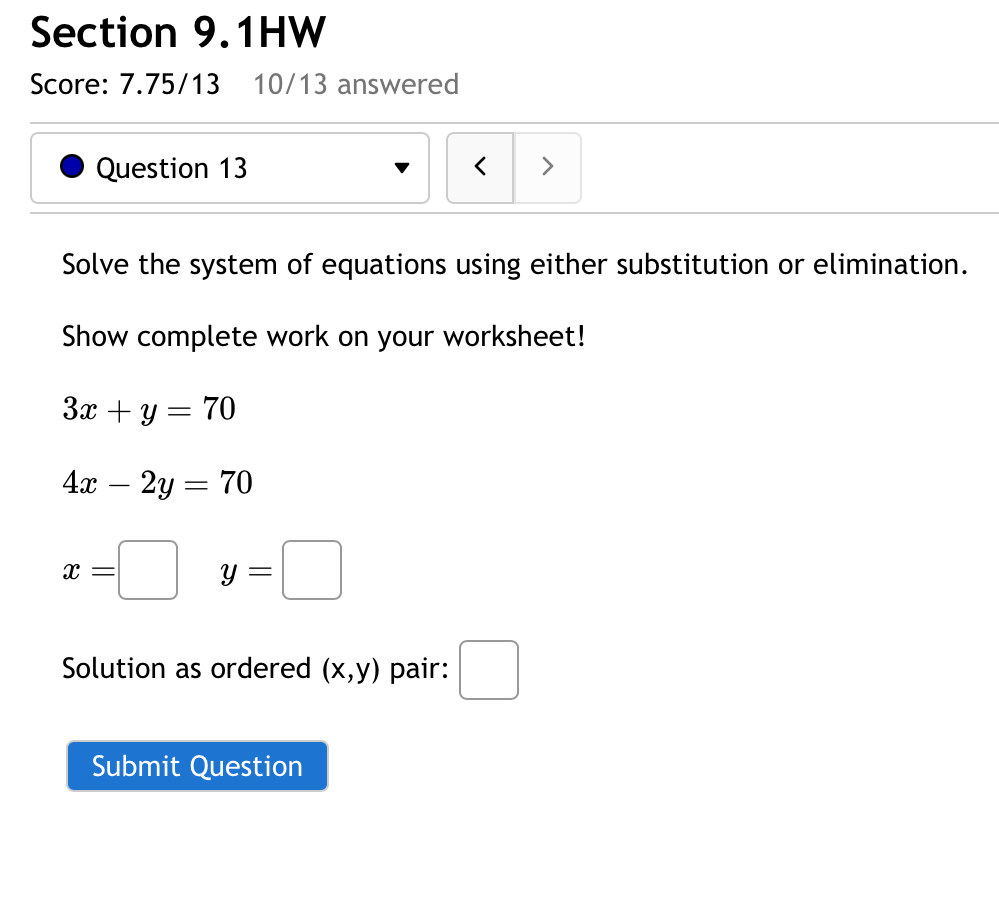Screen dimensions: 999x903
Task: Click the Solve the system instruction text
Action: [x=514, y=264]
